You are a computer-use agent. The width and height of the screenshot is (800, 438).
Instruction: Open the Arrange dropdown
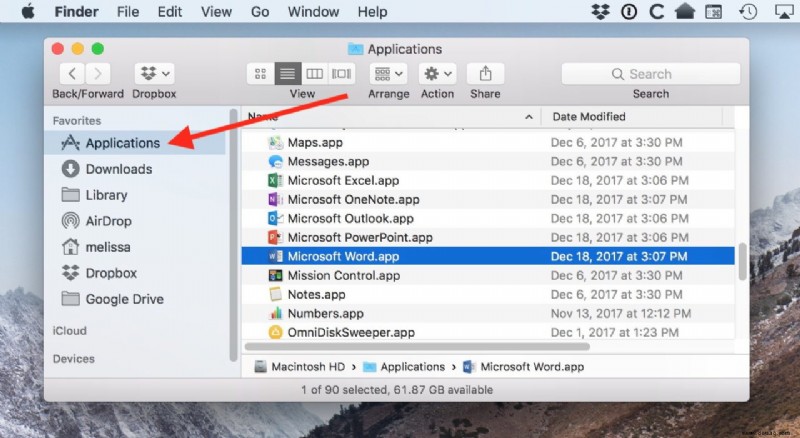pos(388,74)
